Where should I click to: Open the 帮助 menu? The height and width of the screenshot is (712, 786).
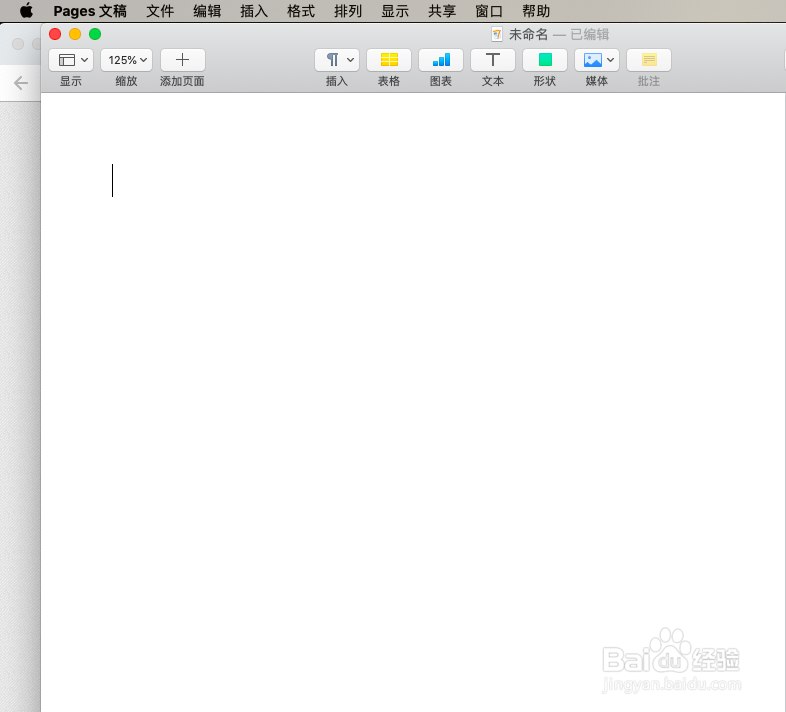[x=536, y=11]
